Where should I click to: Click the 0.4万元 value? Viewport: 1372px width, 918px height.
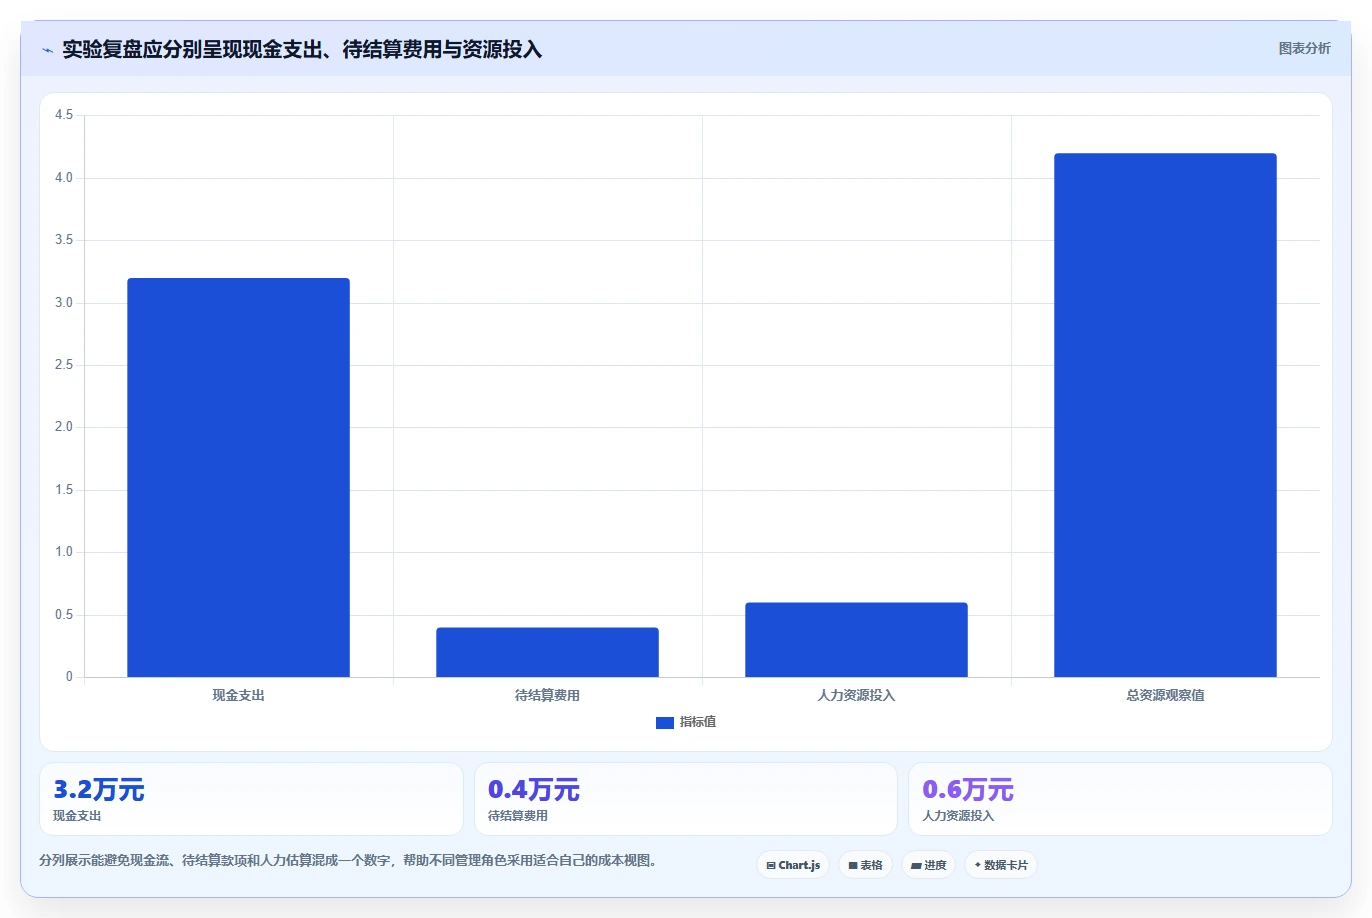point(533,790)
